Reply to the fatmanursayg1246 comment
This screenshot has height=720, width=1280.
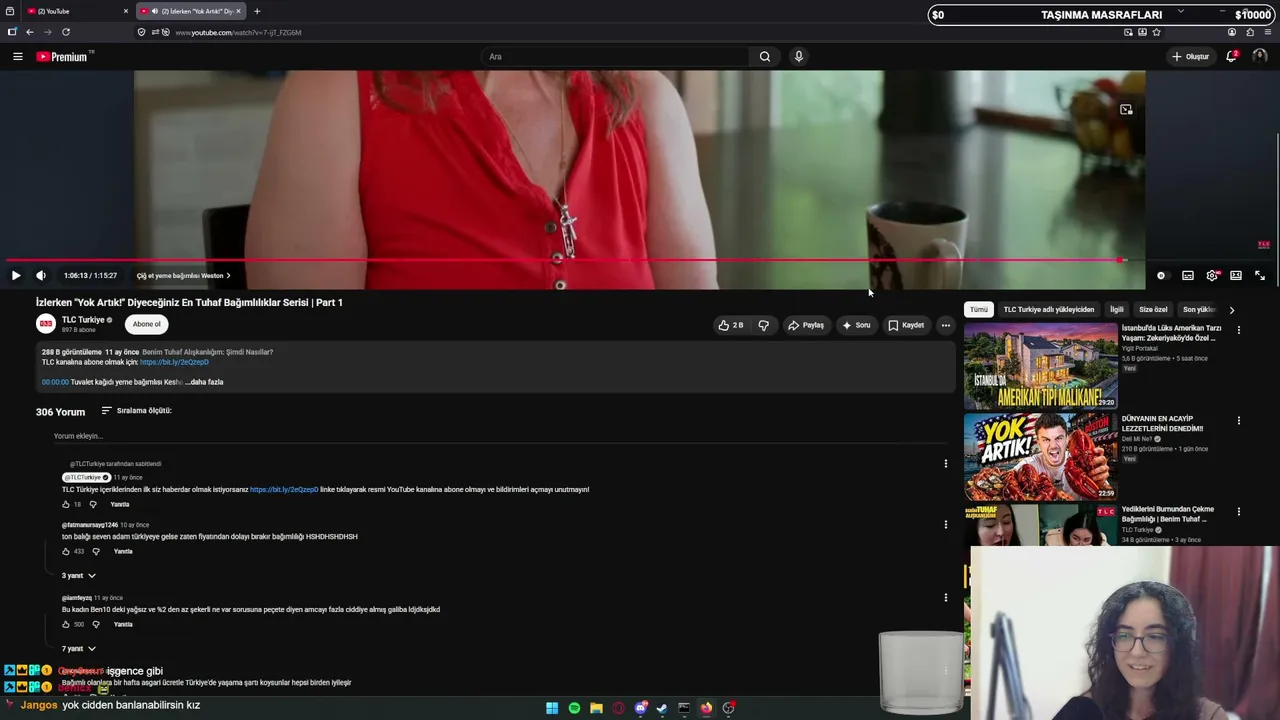tap(123, 551)
